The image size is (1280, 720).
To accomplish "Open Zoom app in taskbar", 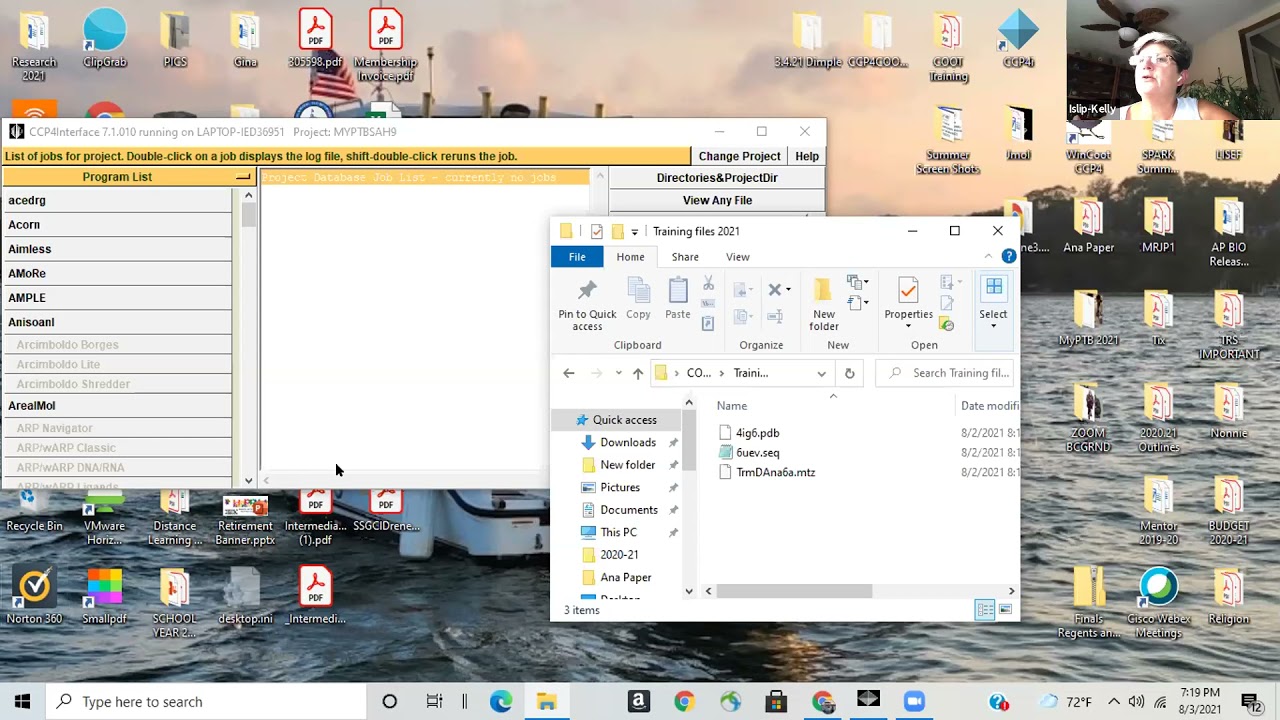I will coord(914,701).
